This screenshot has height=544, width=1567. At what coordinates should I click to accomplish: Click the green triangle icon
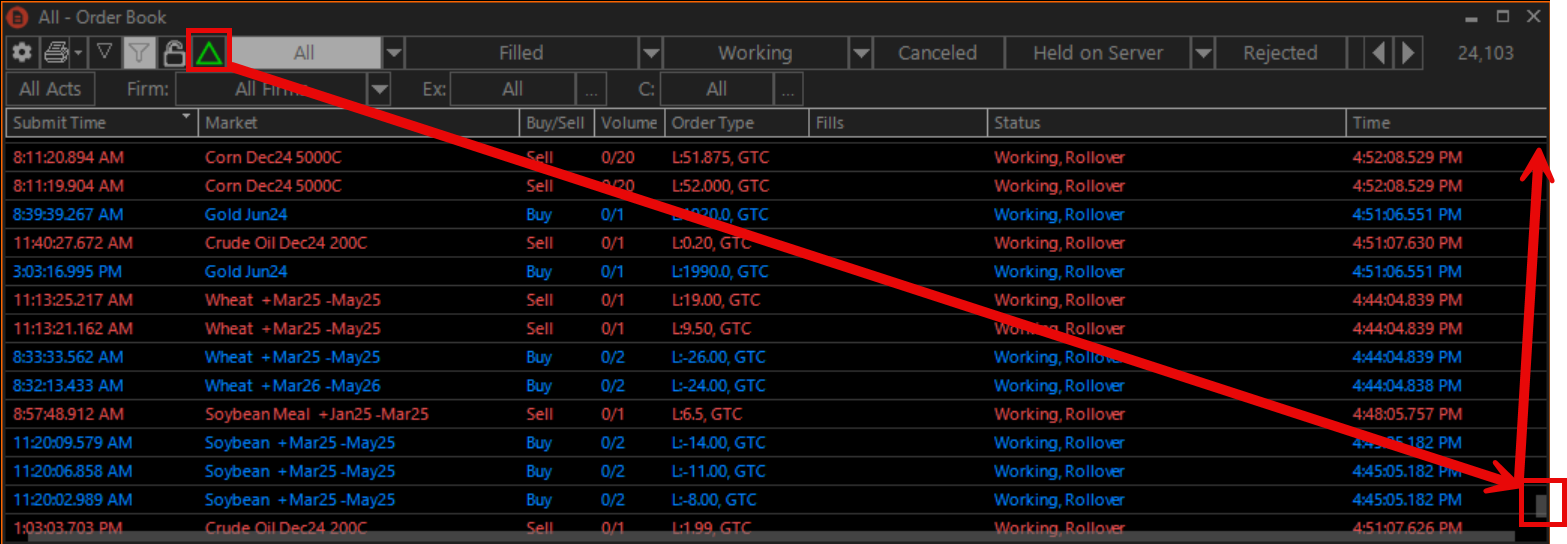(x=210, y=52)
